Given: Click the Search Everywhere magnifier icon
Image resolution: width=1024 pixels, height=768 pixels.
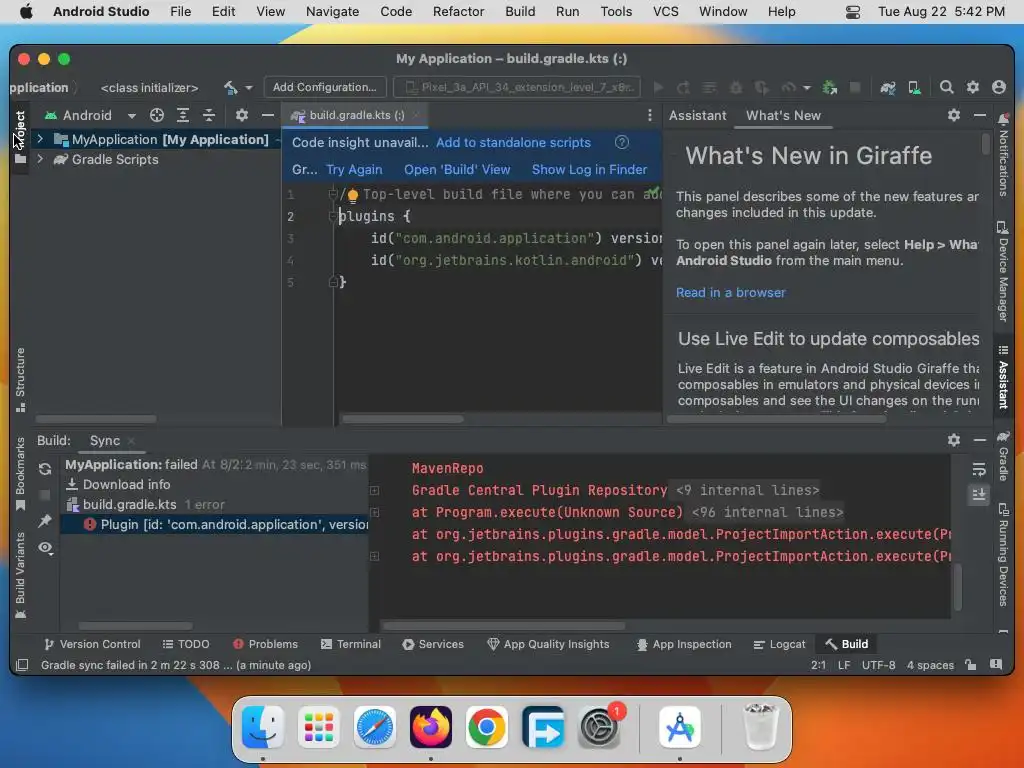Looking at the screenshot, I should coord(946,87).
